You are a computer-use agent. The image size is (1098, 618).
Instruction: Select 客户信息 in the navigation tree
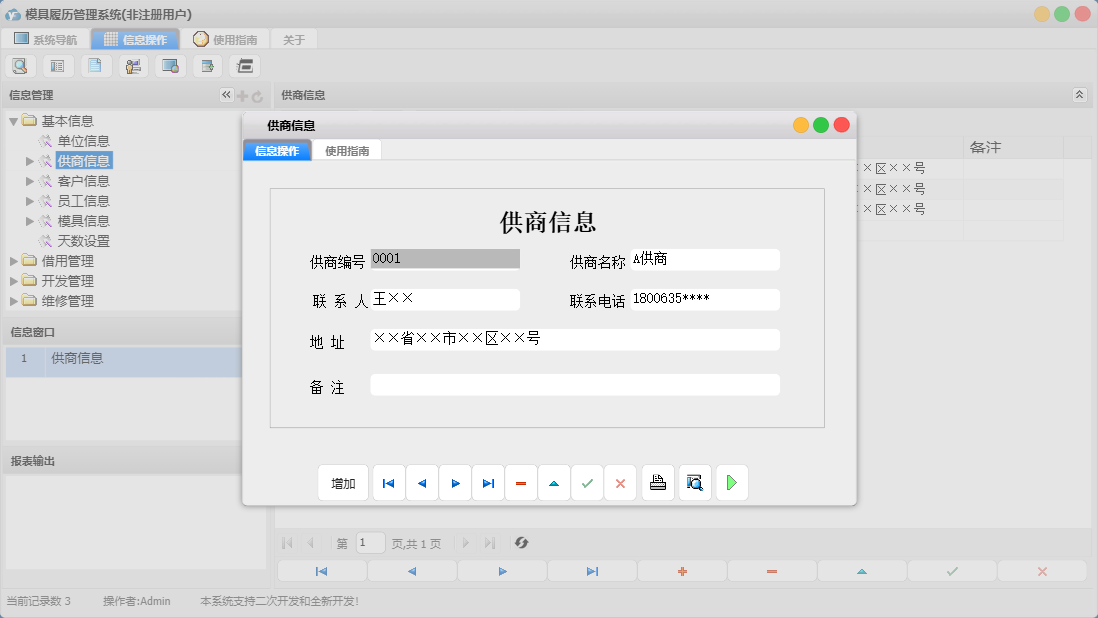point(84,180)
